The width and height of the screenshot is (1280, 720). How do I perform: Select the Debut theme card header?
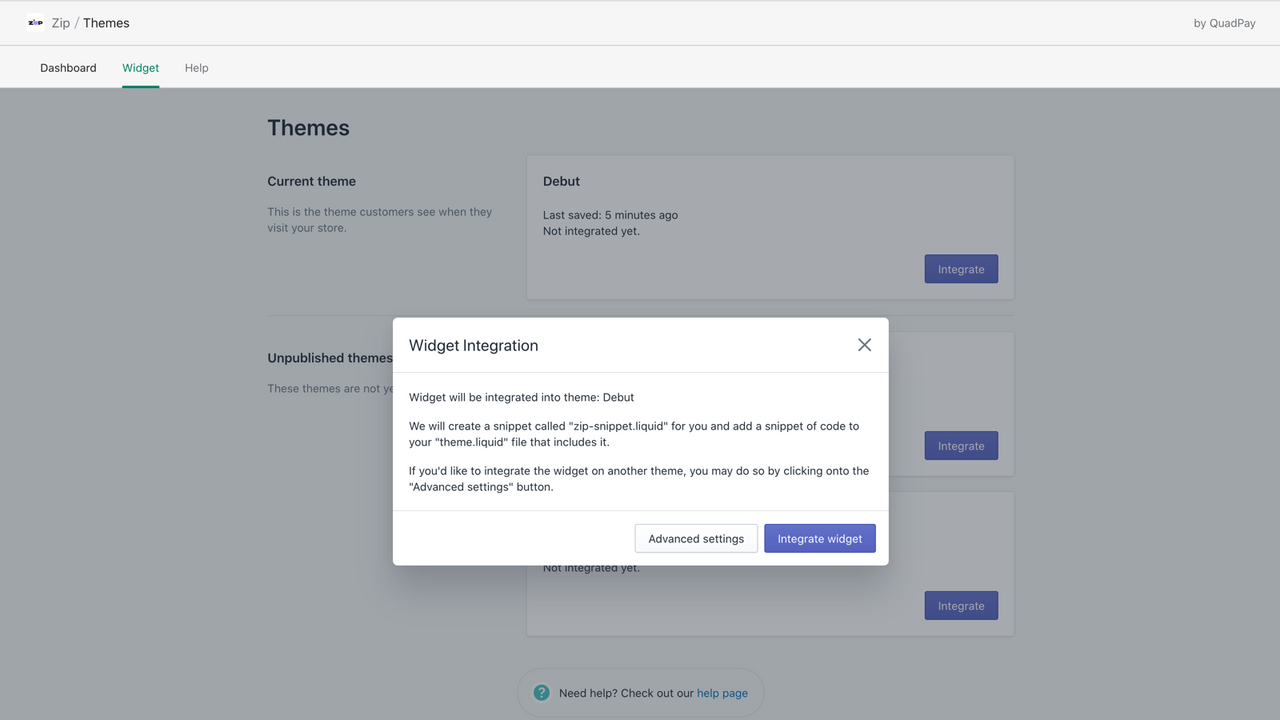561,181
